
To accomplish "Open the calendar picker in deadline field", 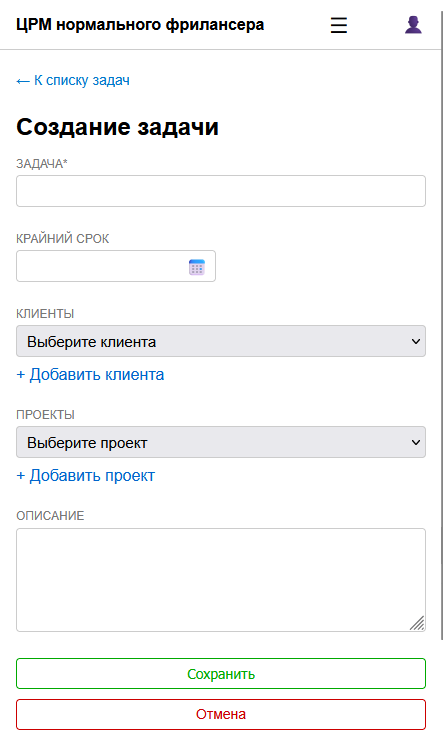I will [x=197, y=267].
